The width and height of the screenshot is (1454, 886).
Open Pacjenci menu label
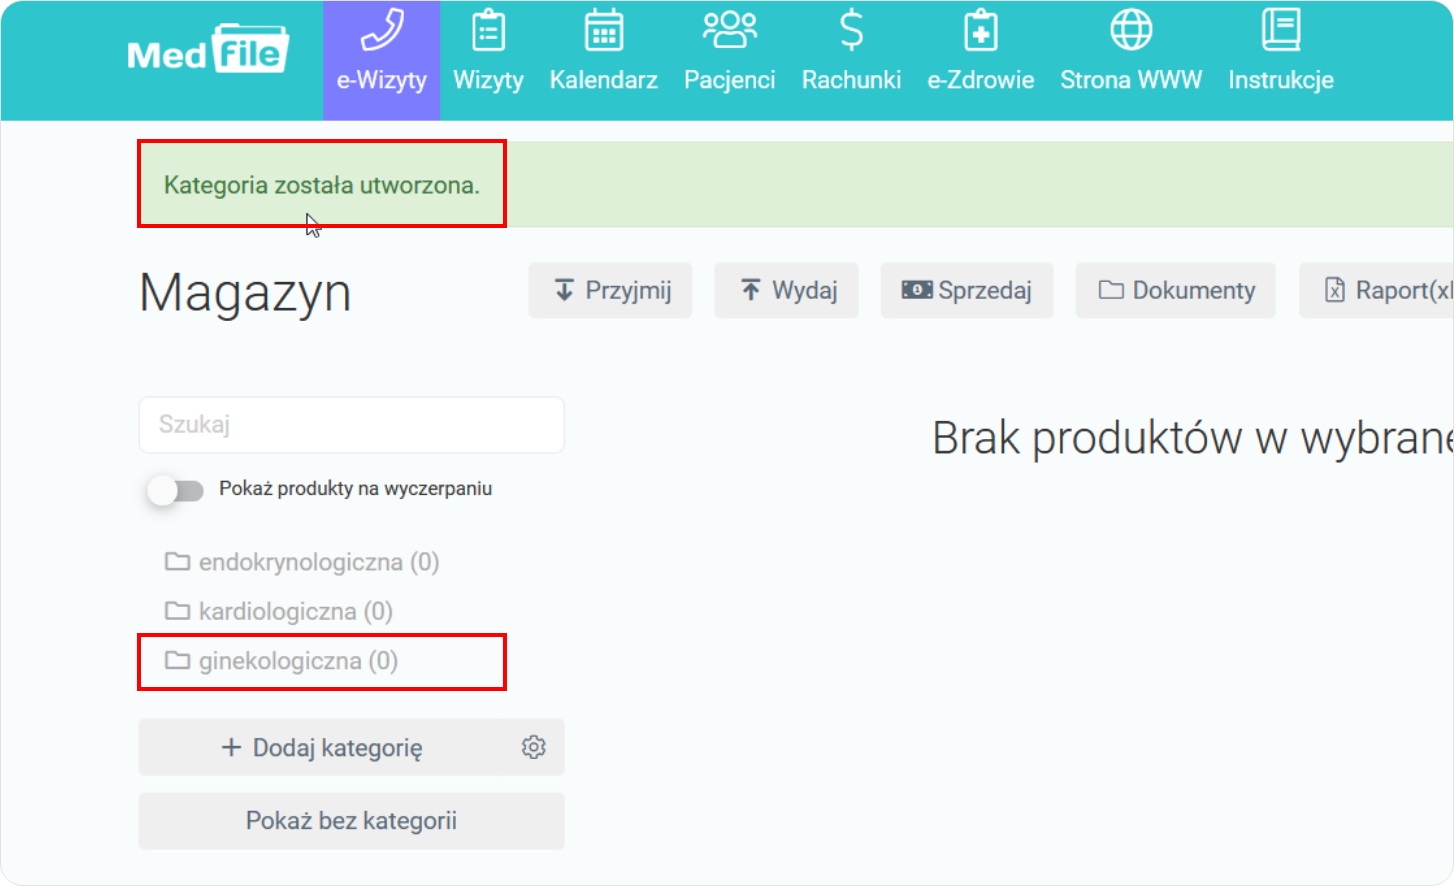[x=730, y=80]
